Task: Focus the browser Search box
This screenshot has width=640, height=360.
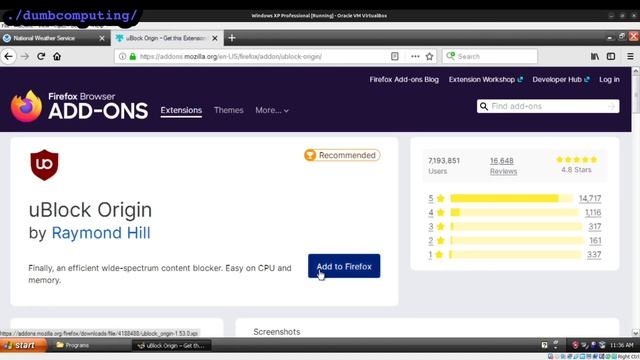Action: click(490, 56)
